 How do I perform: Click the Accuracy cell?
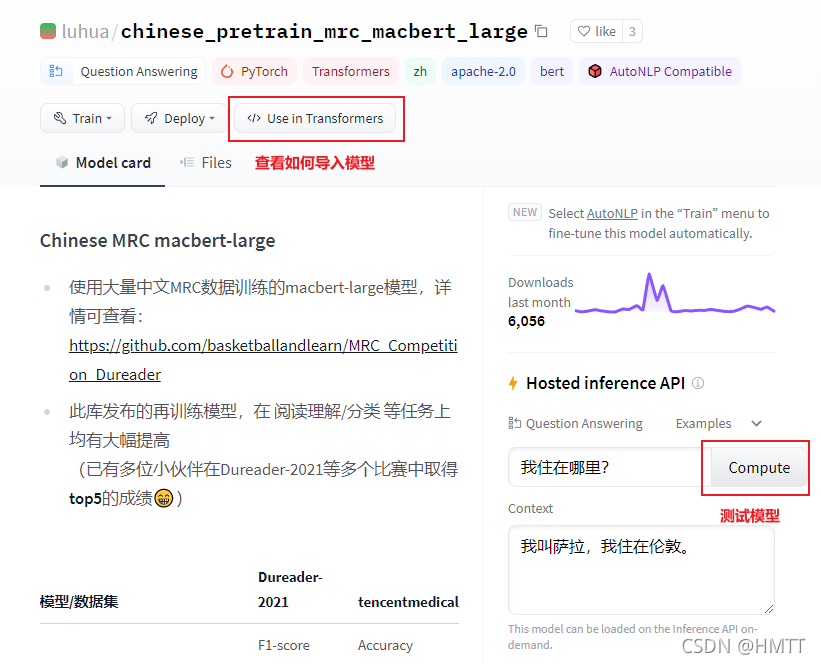click(x=385, y=645)
